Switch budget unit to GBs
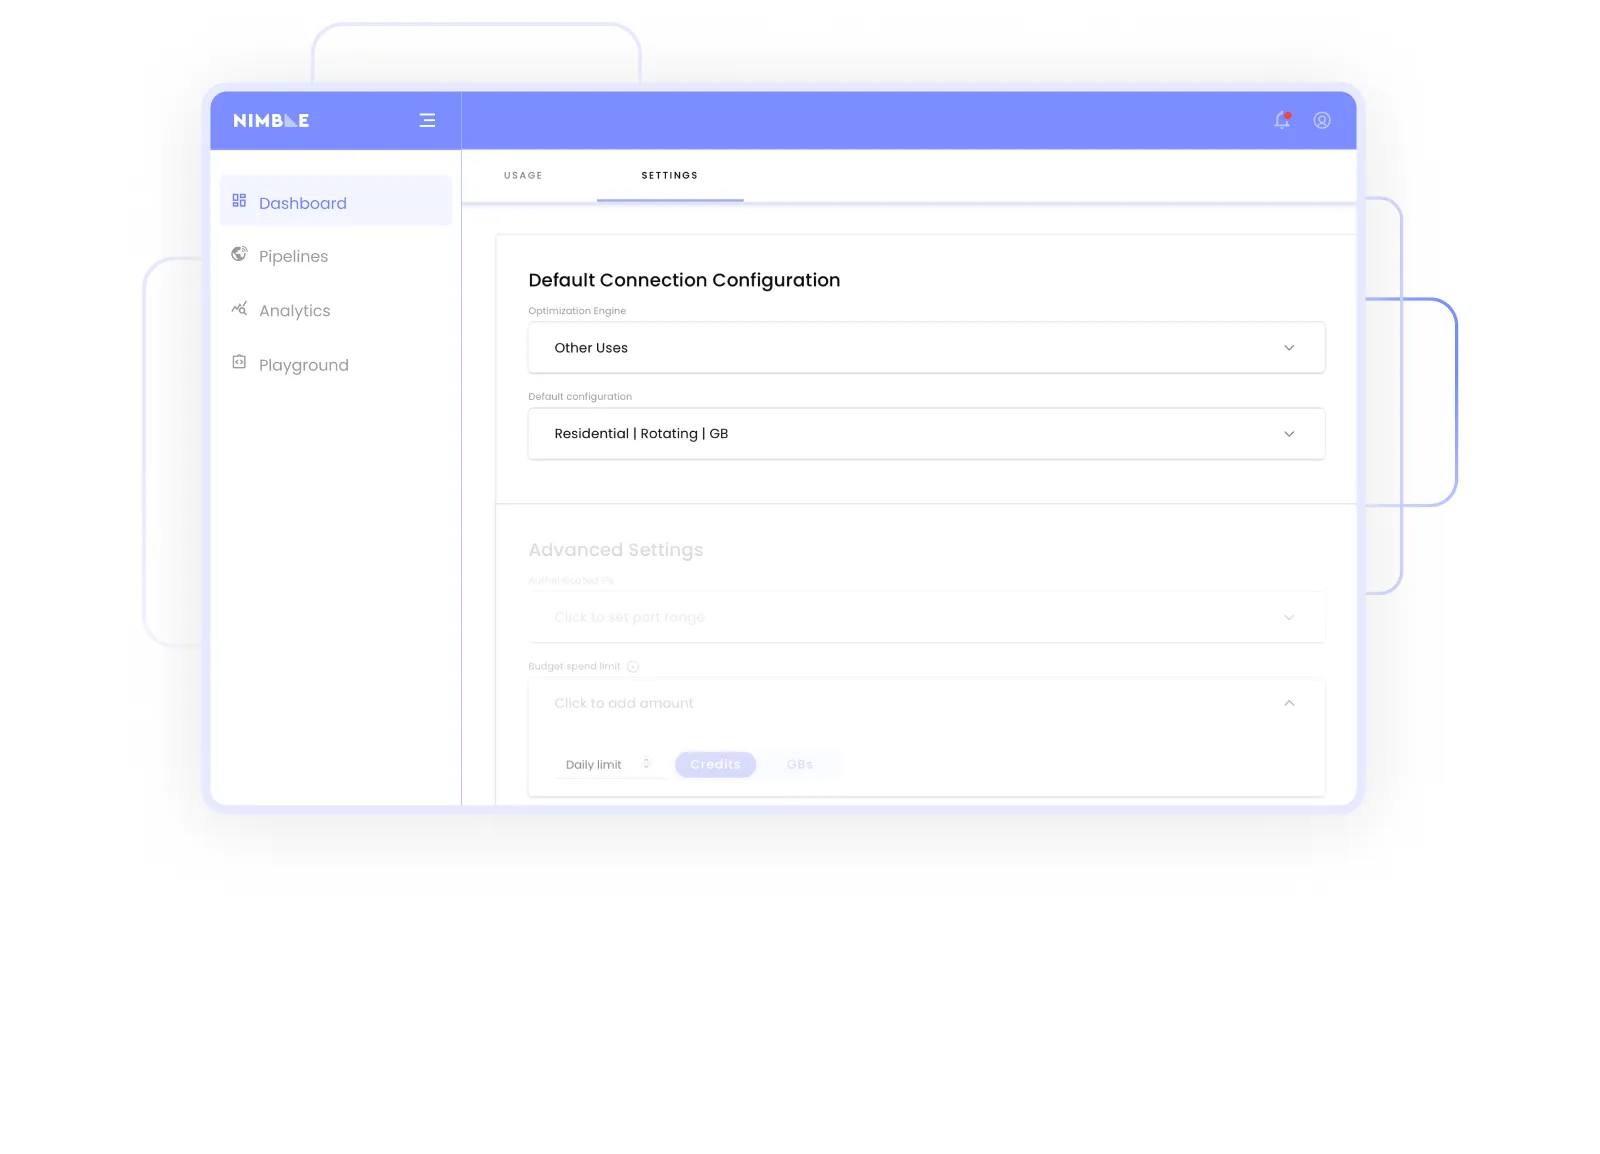Image resolution: width=1600 pixels, height=1154 pixels. click(x=800, y=764)
